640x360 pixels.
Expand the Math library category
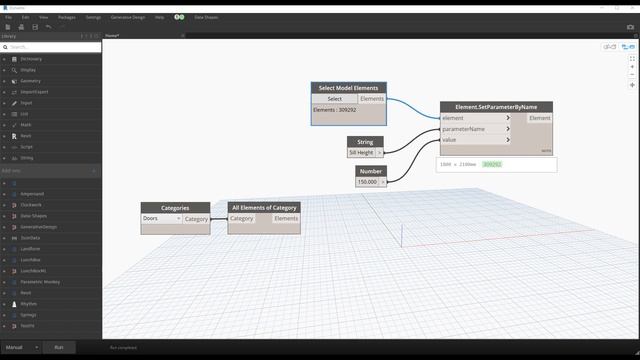pyautogui.click(x=4, y=125)
